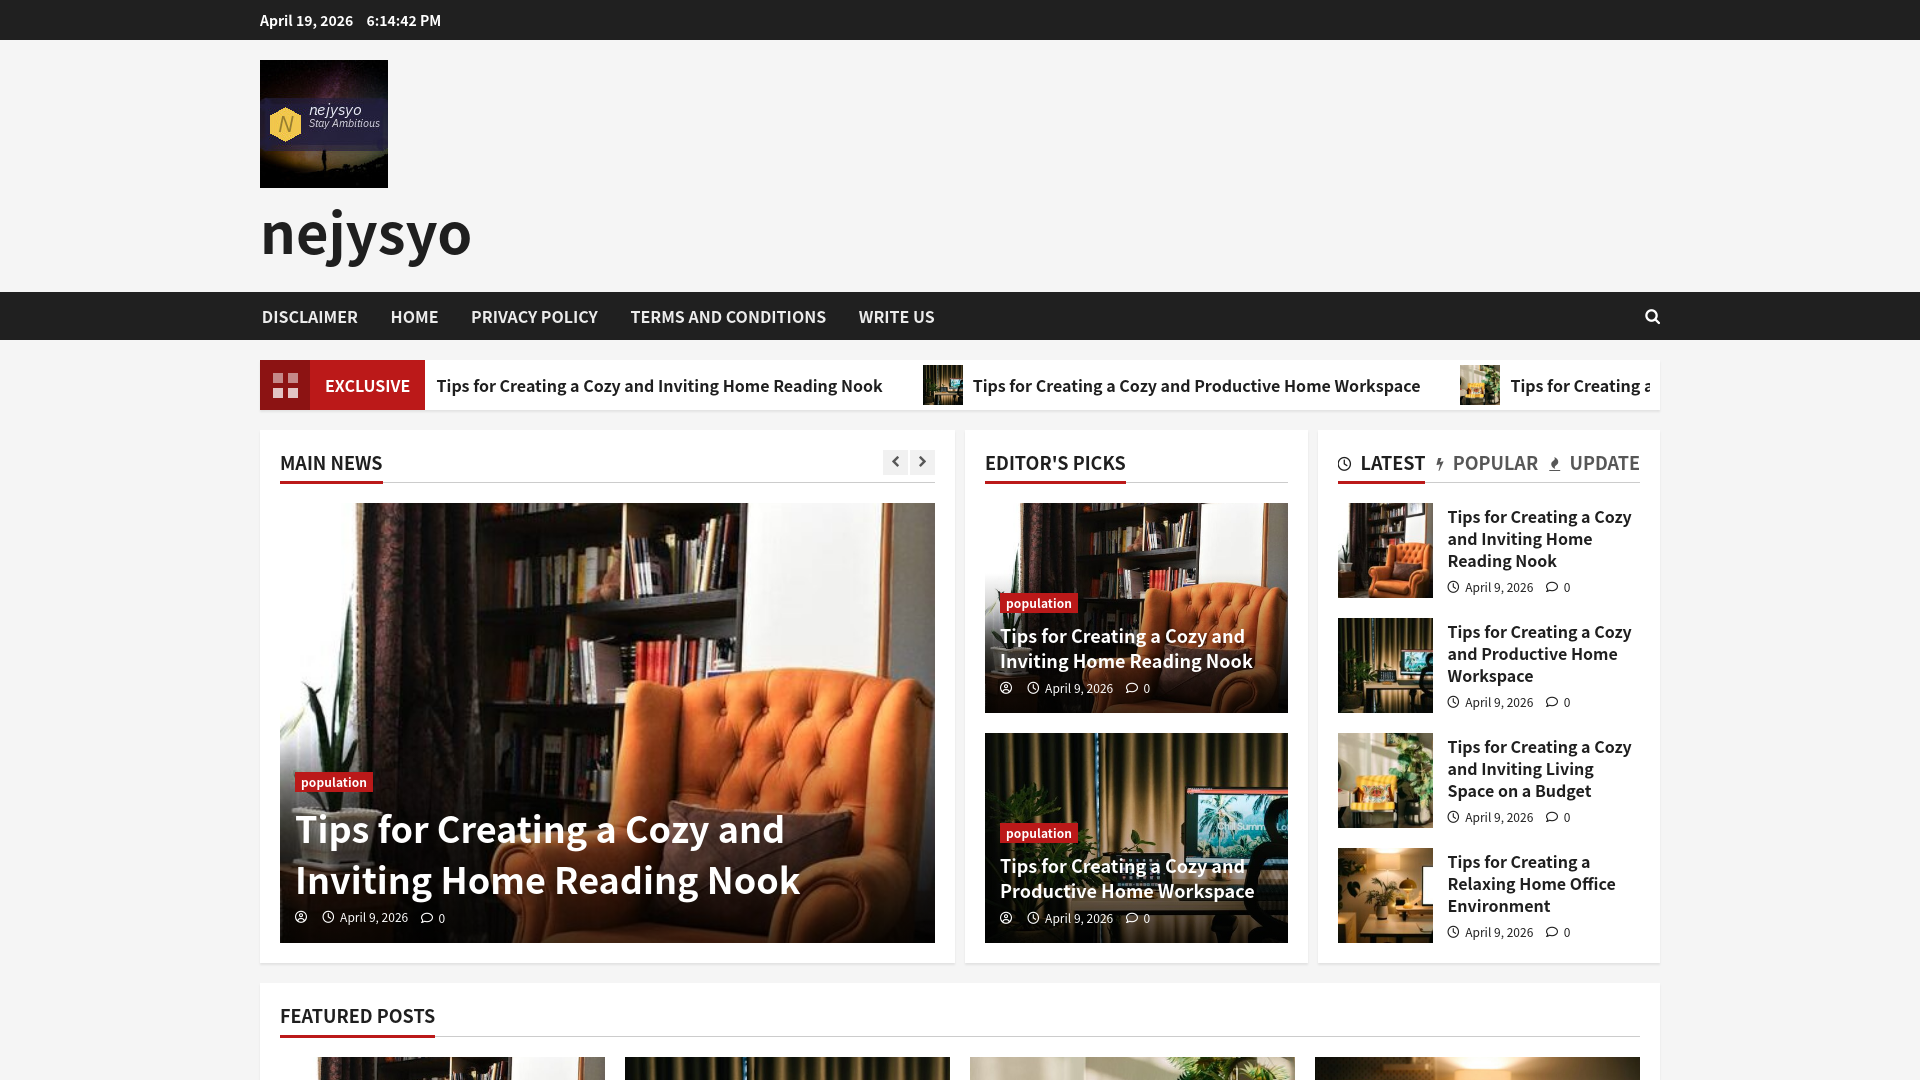
Task: Open latest post Inviting Living Space on a Budget
Action: tap(1539, 769)
